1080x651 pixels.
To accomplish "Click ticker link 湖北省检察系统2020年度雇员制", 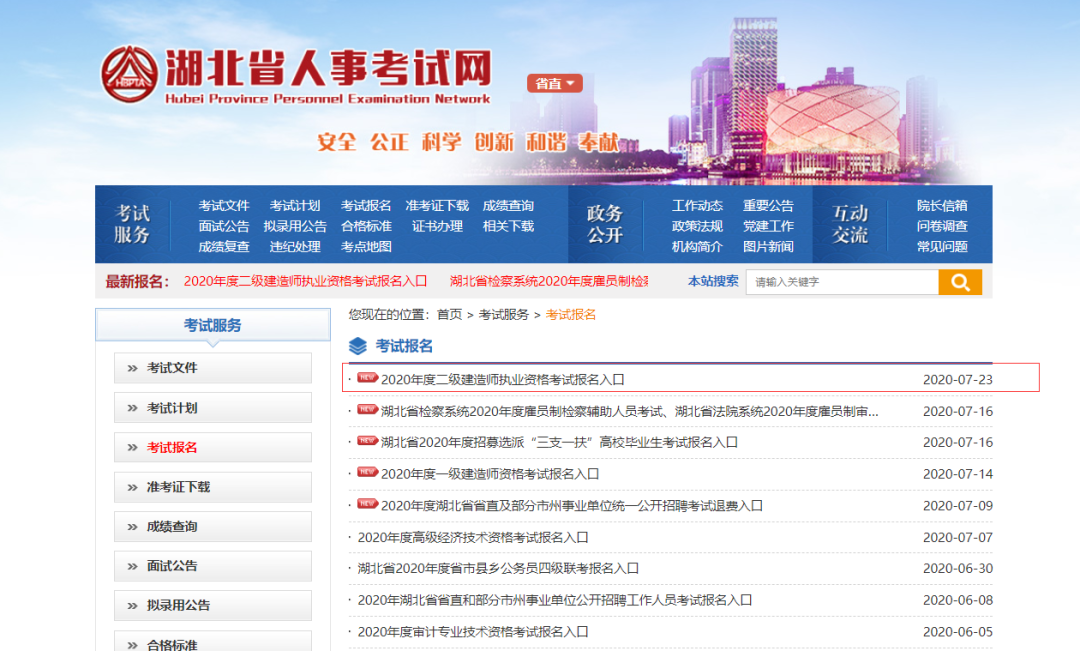I will pyautogui.click(x=549, y=281).
